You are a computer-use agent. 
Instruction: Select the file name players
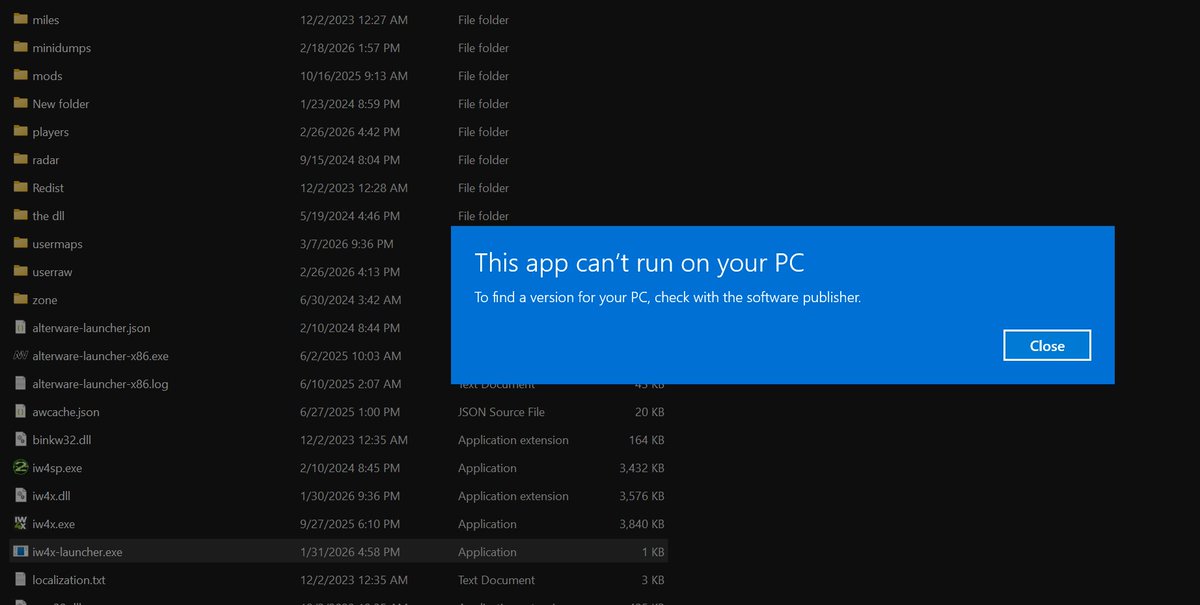pyautogui.click(x=50, y=132)
